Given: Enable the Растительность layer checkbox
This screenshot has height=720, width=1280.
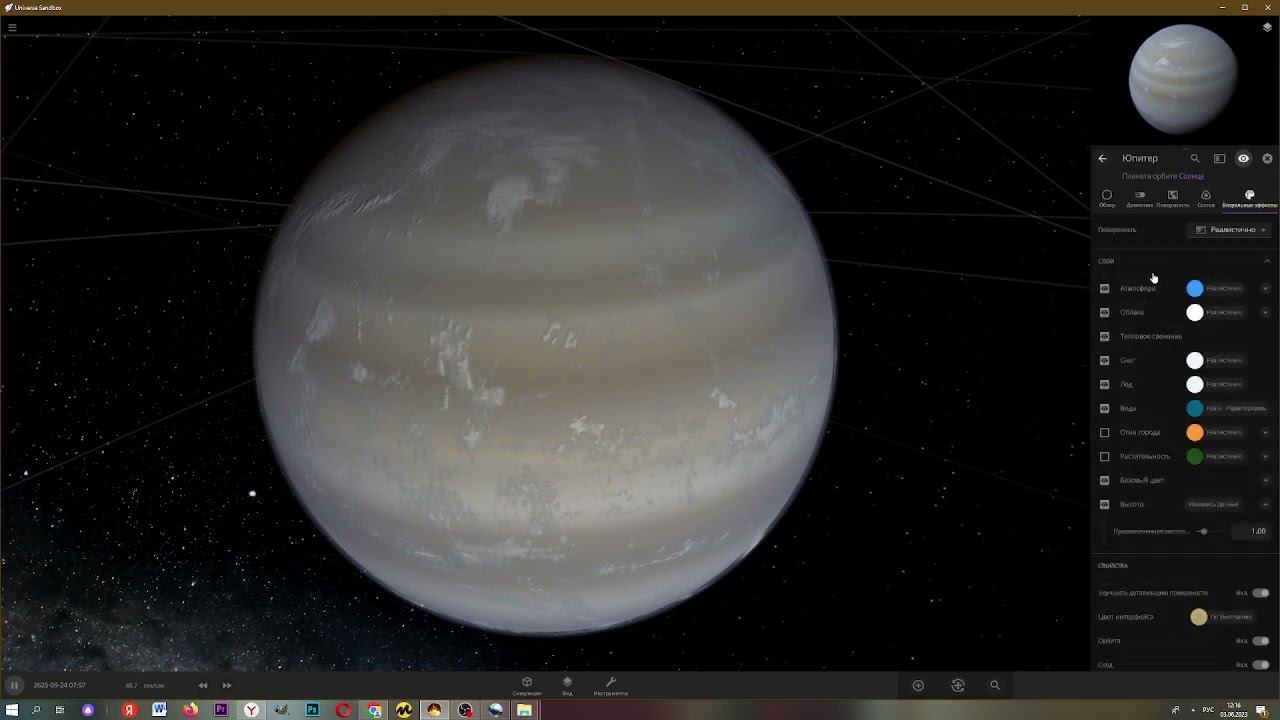Looking at the screenshot, I should 1105,456.
